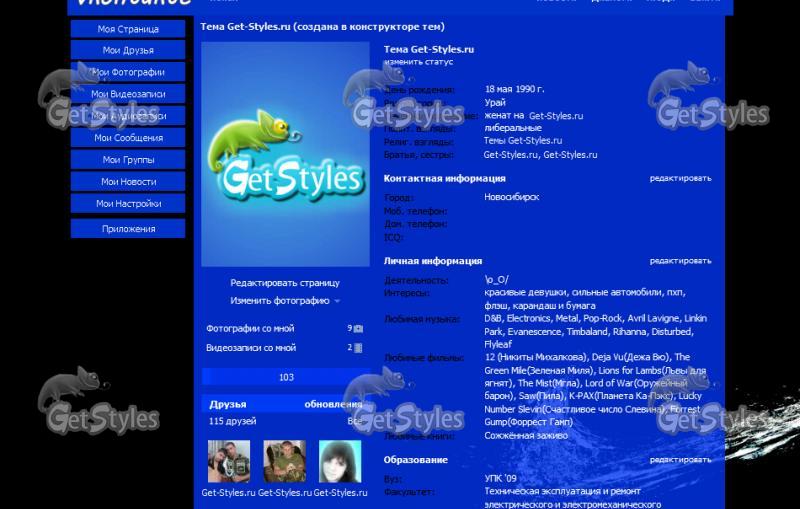Edit the Контактная информация section

tap(680, 178)
